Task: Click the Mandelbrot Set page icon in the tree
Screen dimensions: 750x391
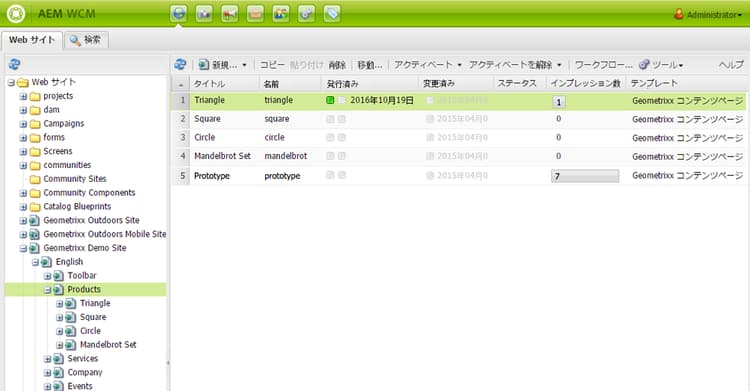Action: [71, 345]
